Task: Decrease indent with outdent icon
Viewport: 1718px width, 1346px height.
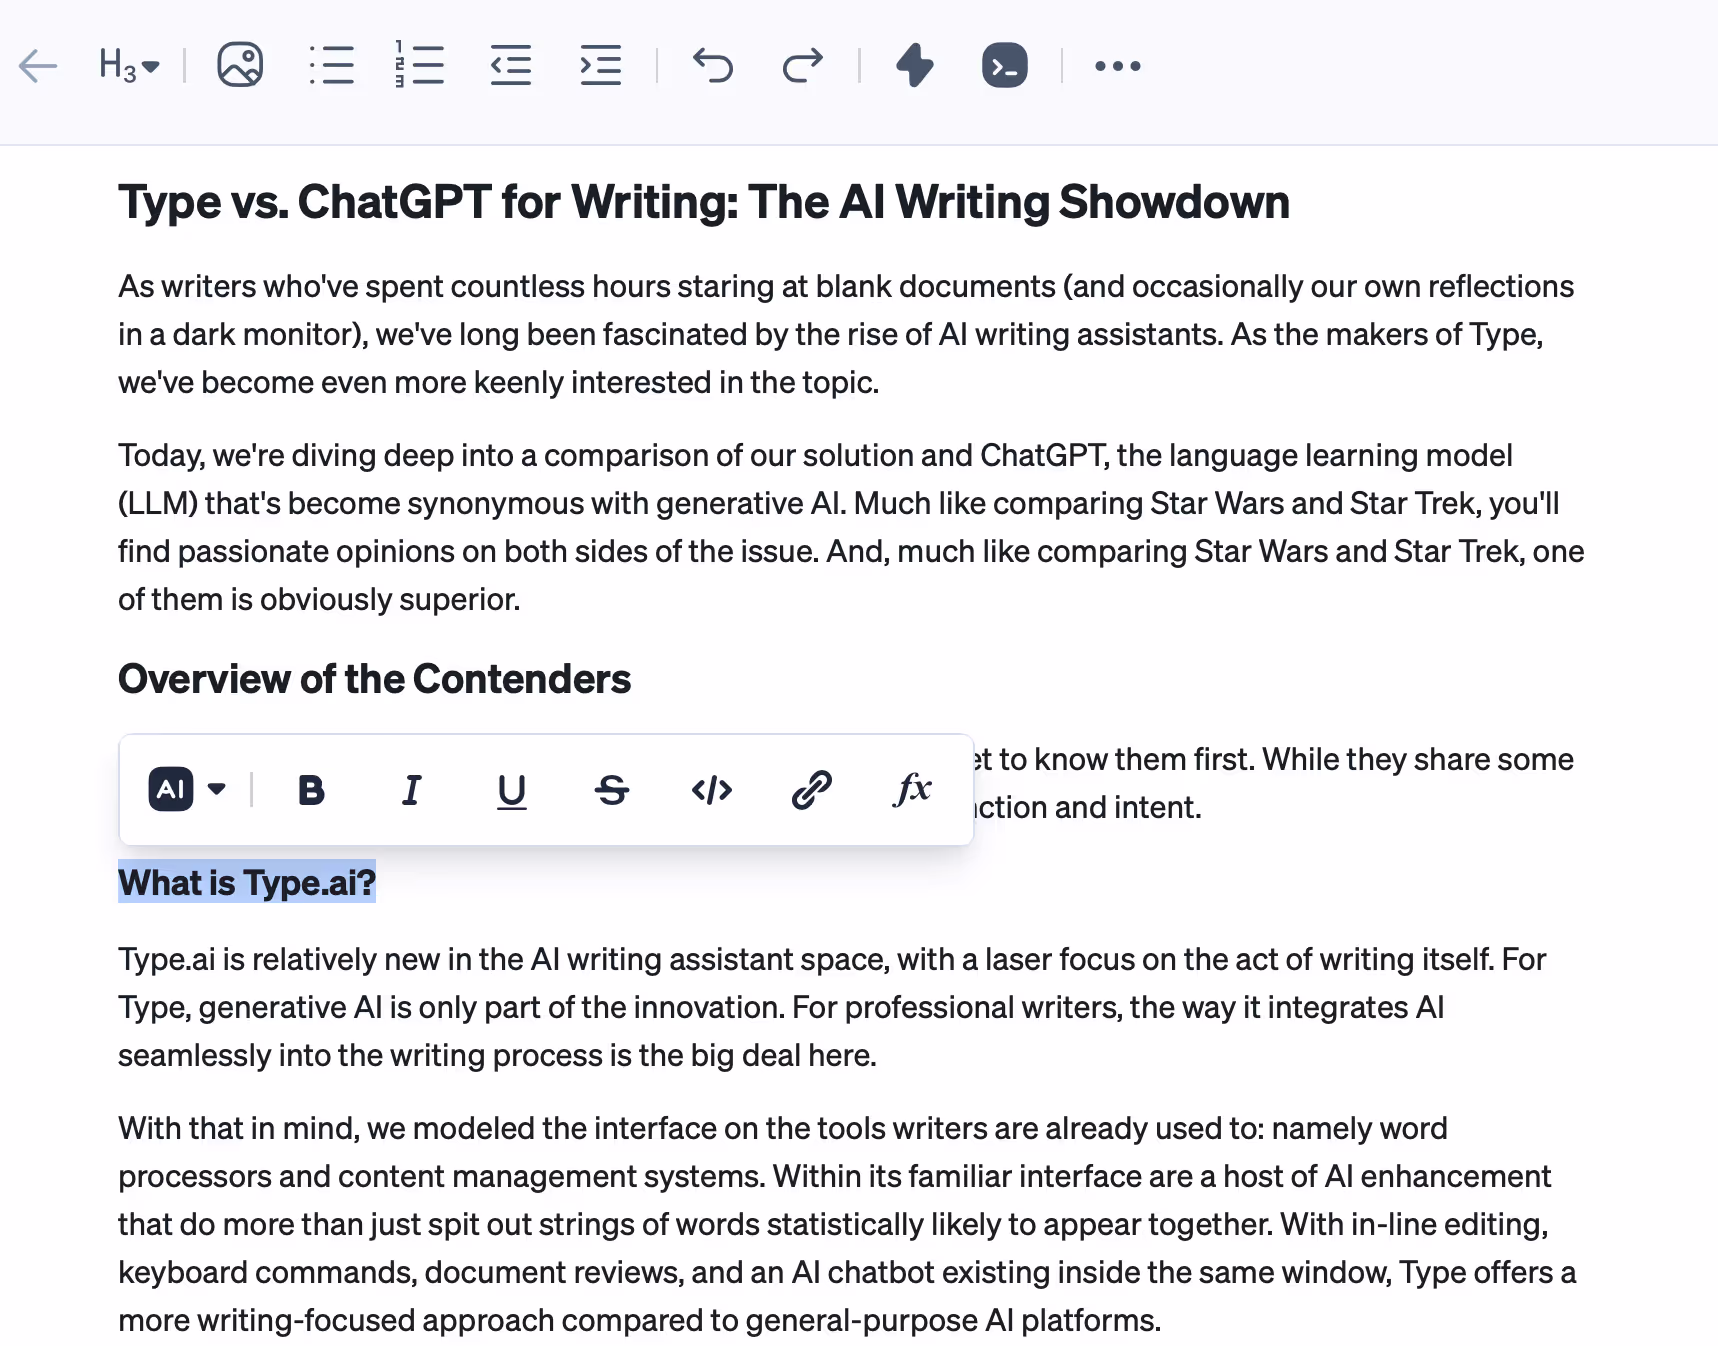Action: (x=511, y=66)
